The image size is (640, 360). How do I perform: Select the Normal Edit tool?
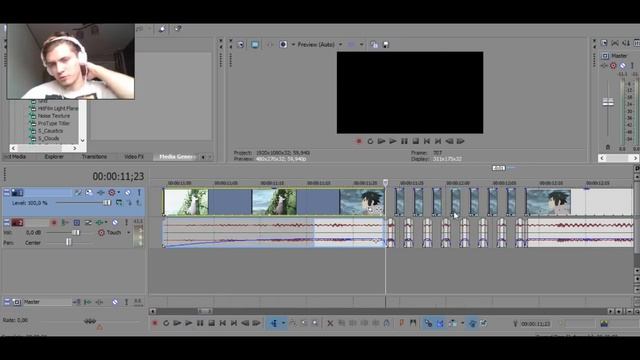(x=274, y=323)
